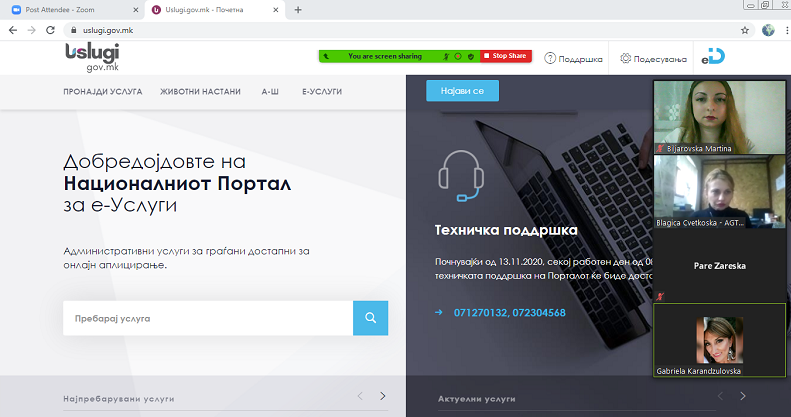Click the Пребарај услуга search field
The image size is (791, 417).
[208, 318]
